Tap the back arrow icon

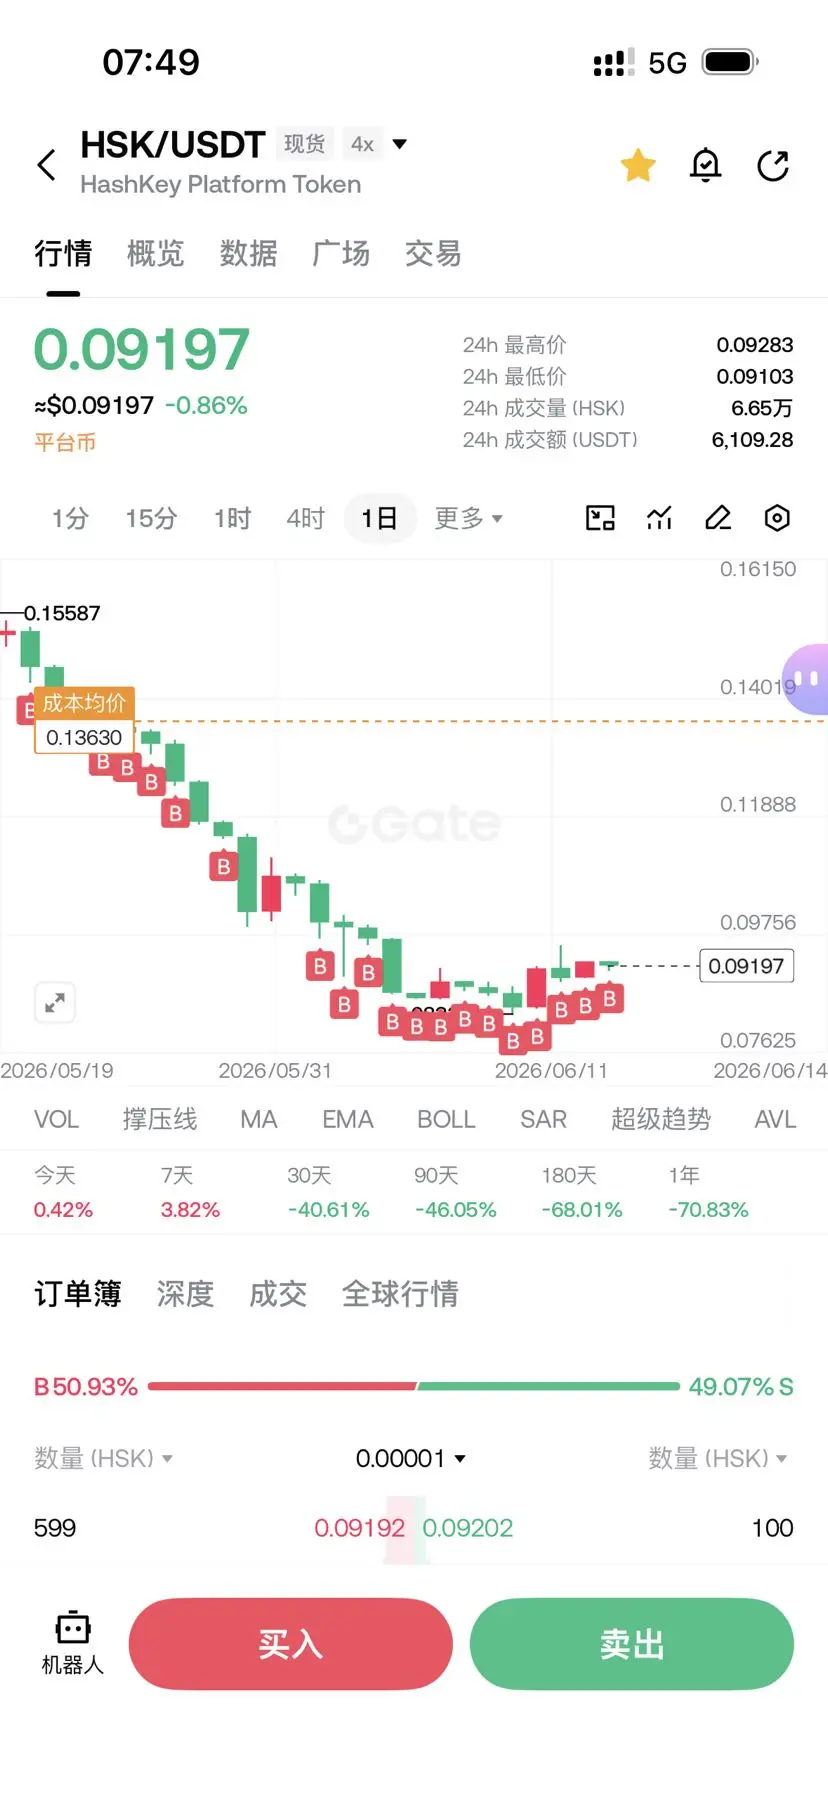pyautogui.click(x=47, y=165)
